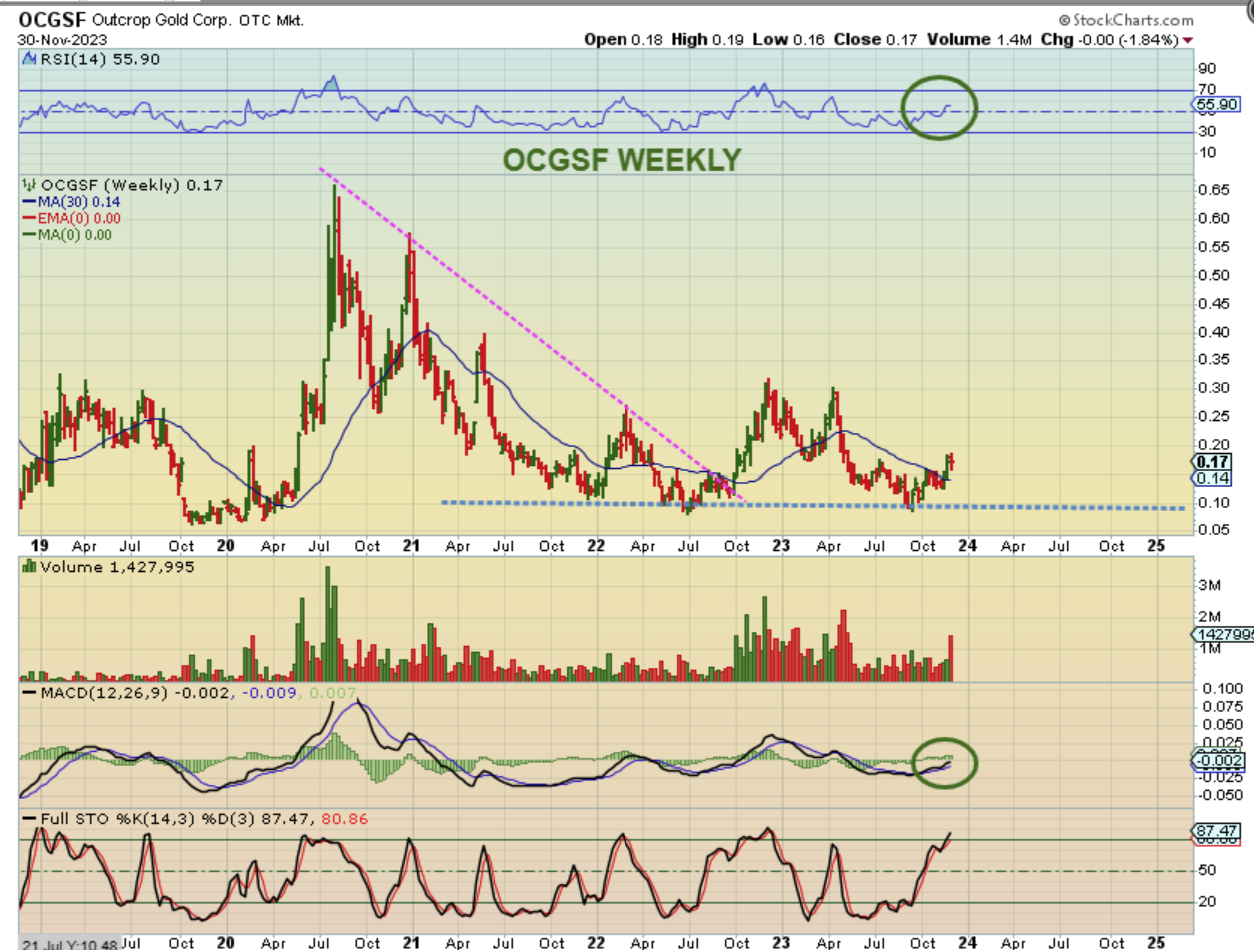Click the 55.90 RSI axis value tag
The width and height of the screenshot is (1254, 951).
point(1216,103)
